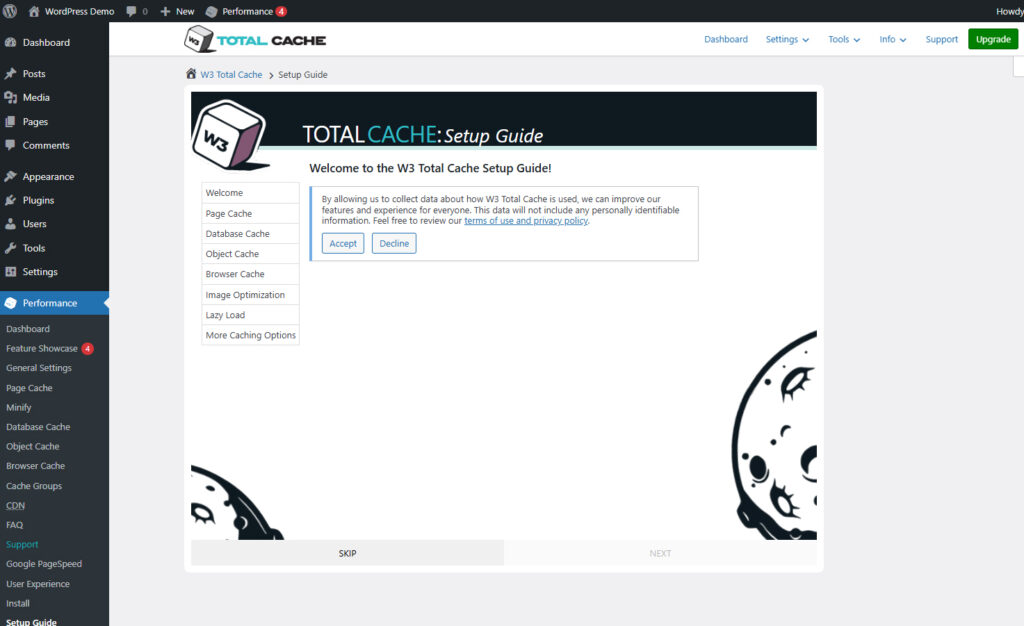Open Dashboard in Performance submenu
The image size is (1024, 626).
pyautogui.click(x=28, y=329)
